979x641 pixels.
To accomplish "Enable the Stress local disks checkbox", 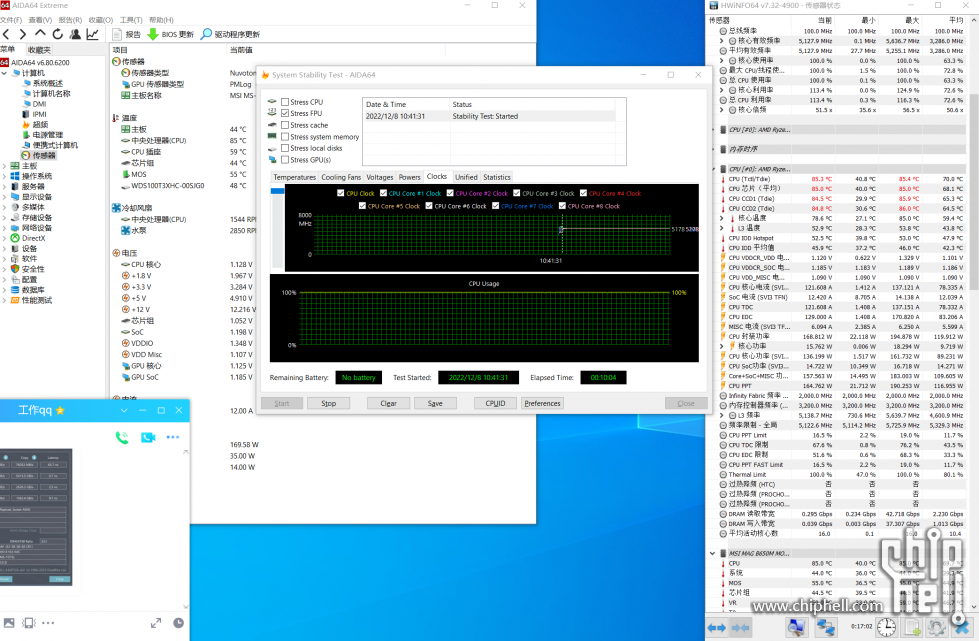I will 285,148.
